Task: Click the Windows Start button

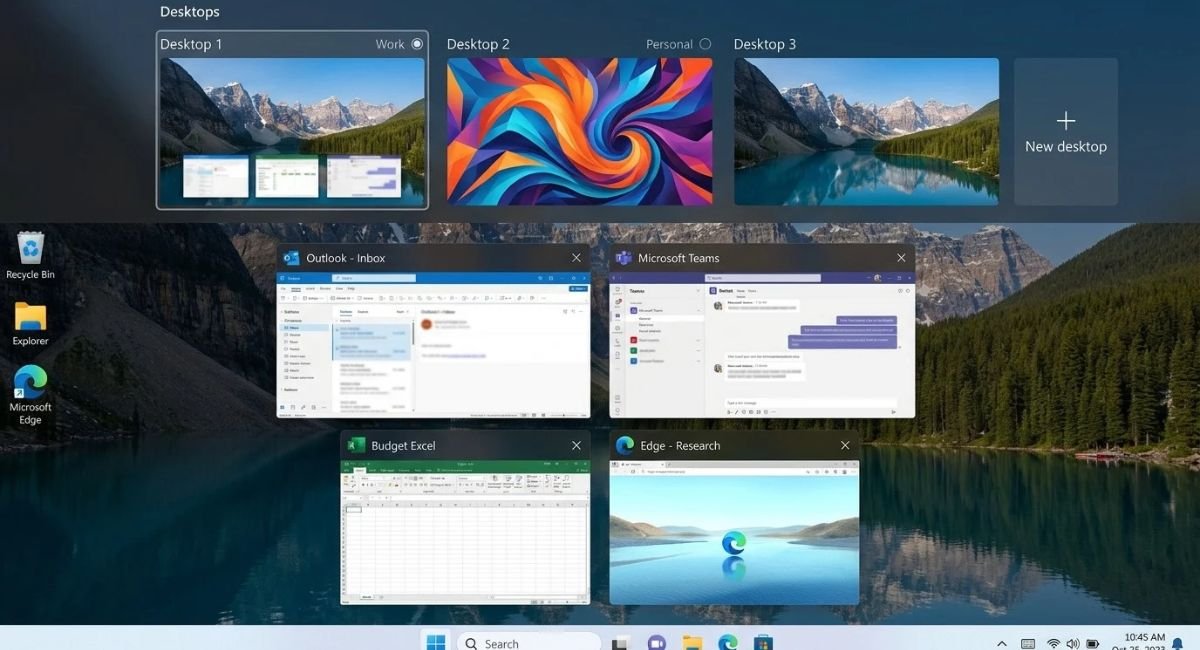Action: coord(437,642)
